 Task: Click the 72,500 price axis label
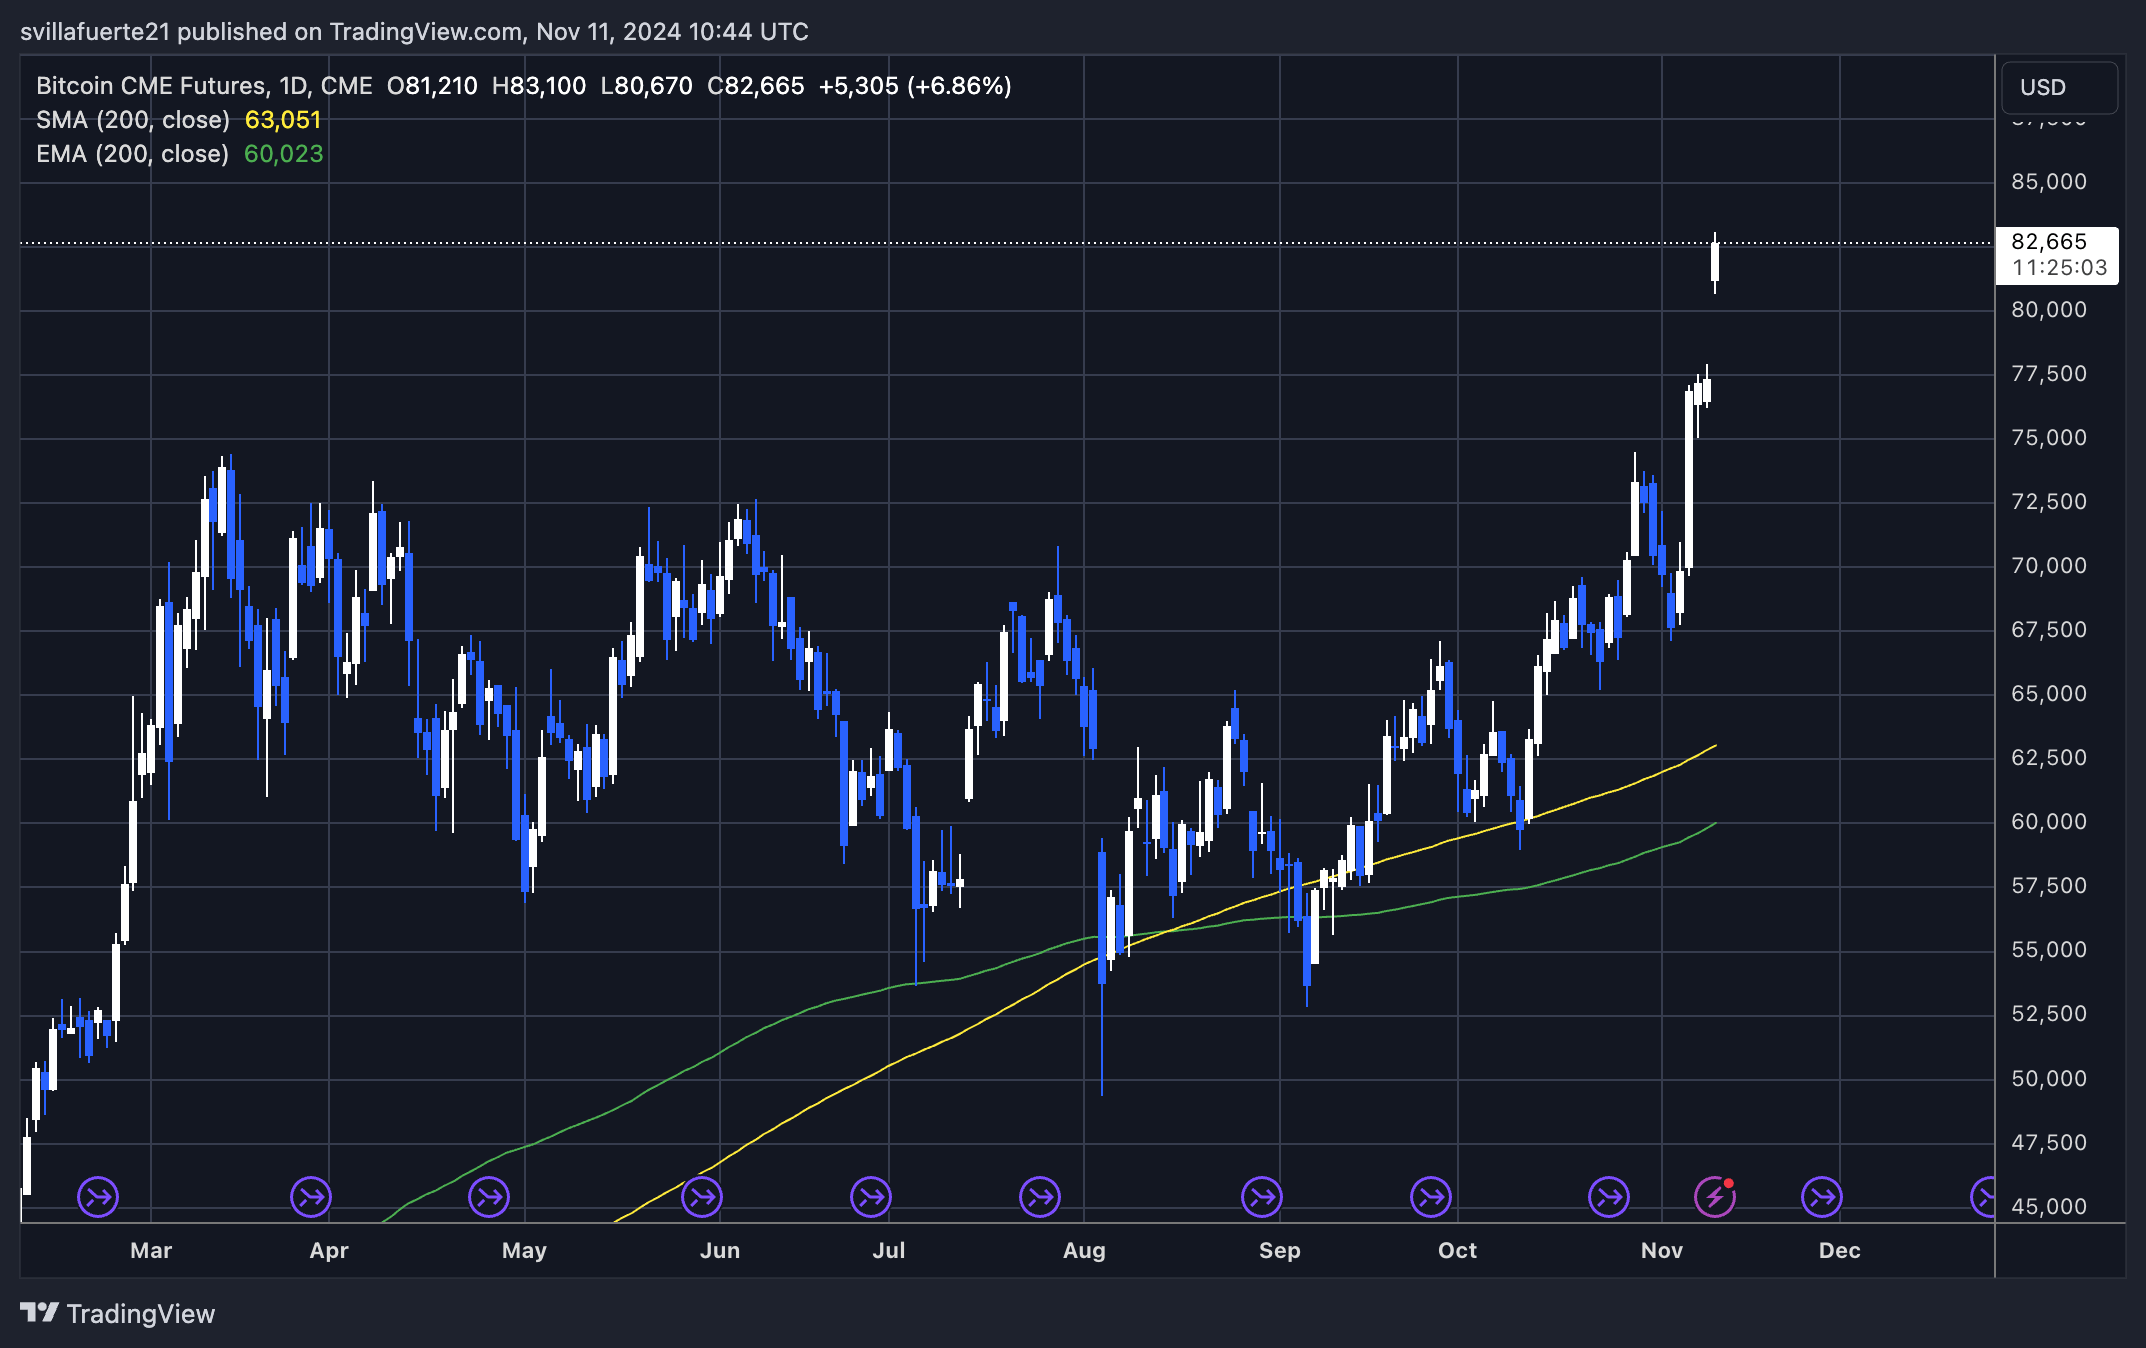coord(2049,502)
